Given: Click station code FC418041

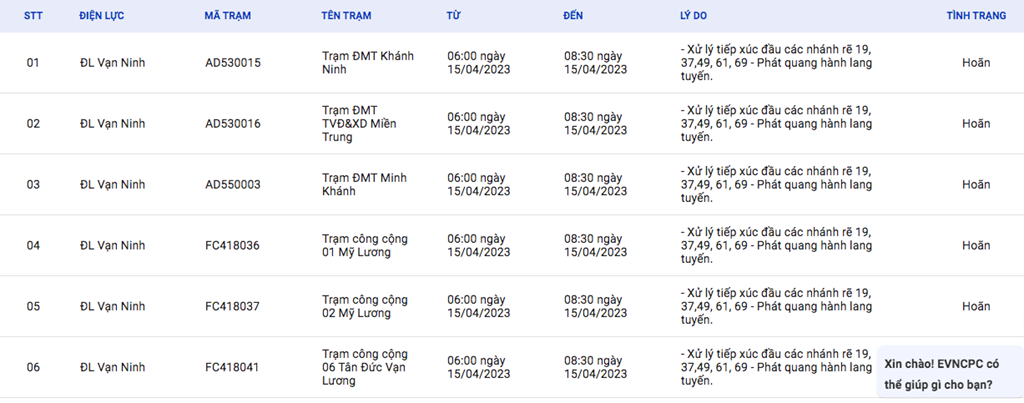Looking at the screenshot, I should (233, 368).
